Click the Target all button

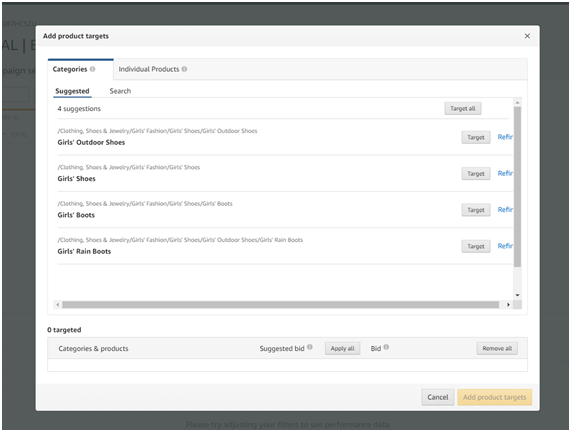(462, 109)
